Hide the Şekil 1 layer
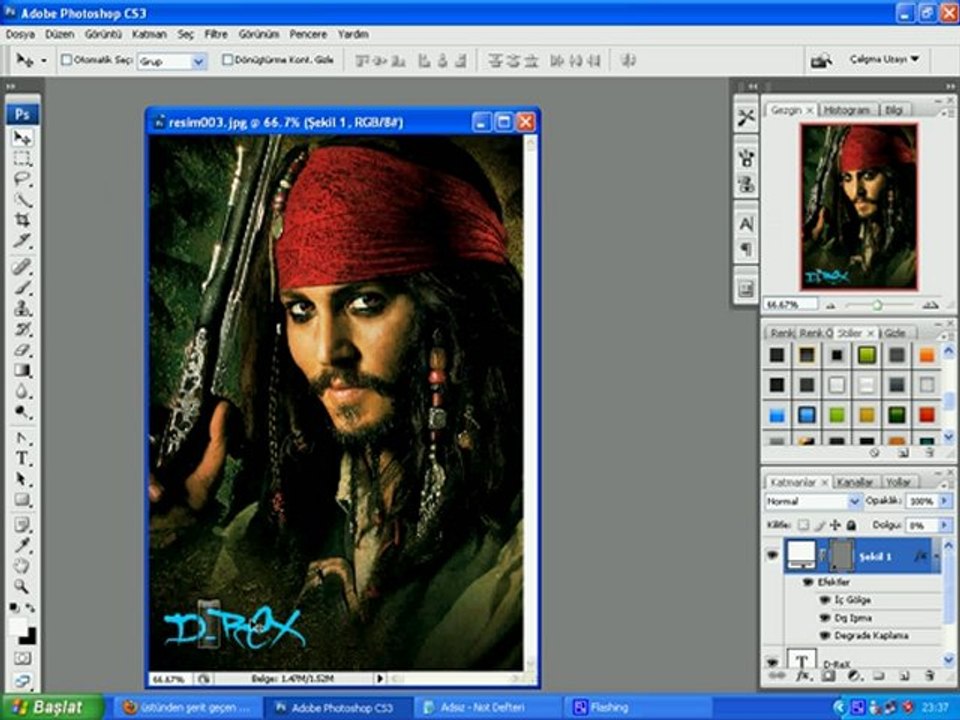 tap(773, 555)
